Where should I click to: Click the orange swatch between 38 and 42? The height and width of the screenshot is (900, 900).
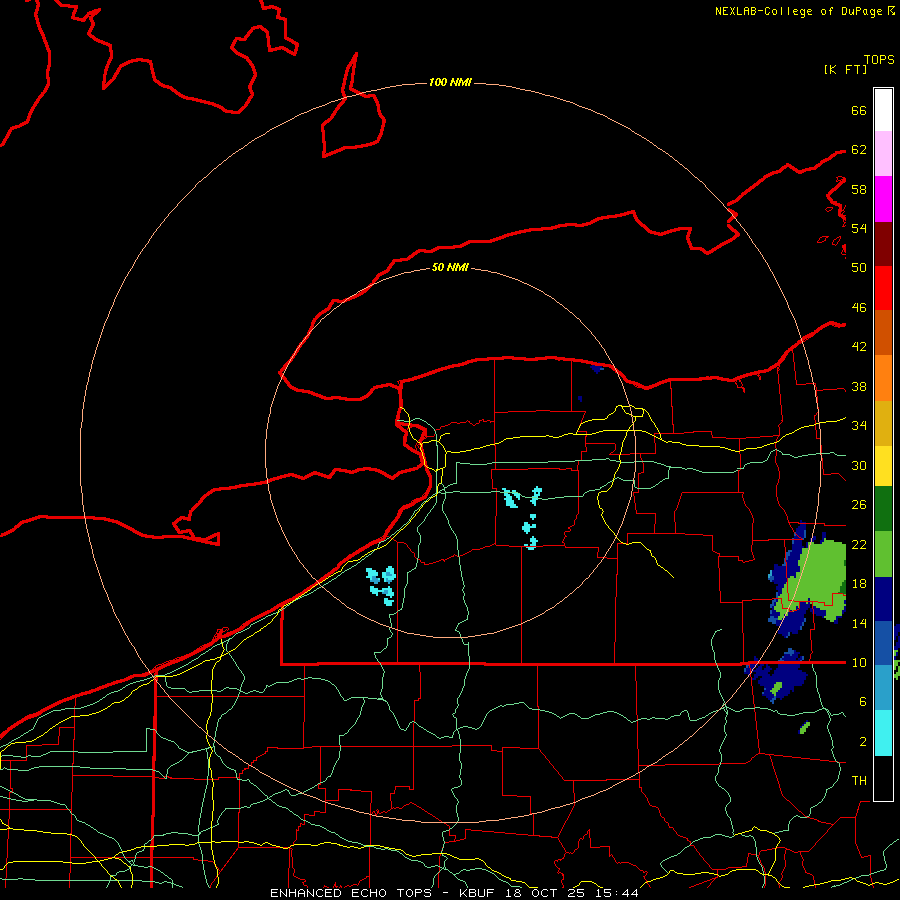pyautogui.click(x=883, y=377)
